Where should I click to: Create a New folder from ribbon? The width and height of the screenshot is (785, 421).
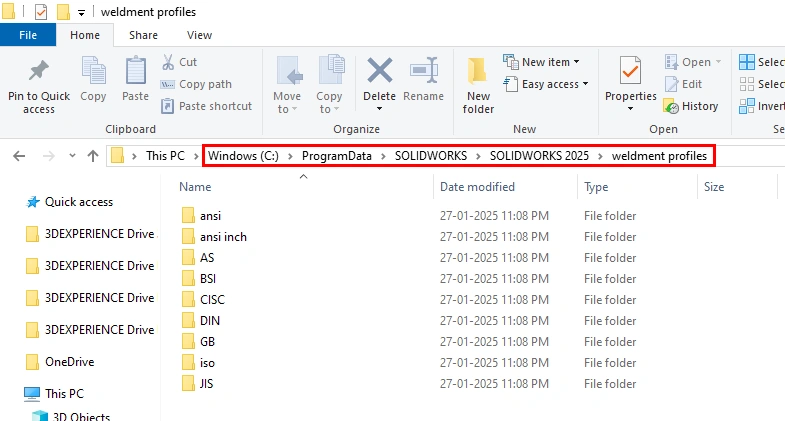click(x=478, y=85)
